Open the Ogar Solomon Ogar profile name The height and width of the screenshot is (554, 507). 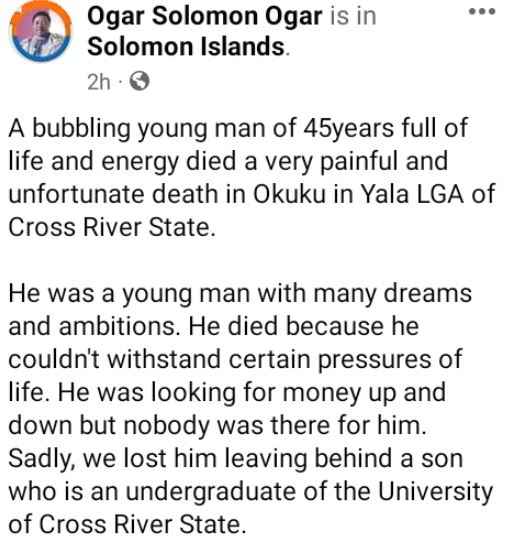[205, 17]
